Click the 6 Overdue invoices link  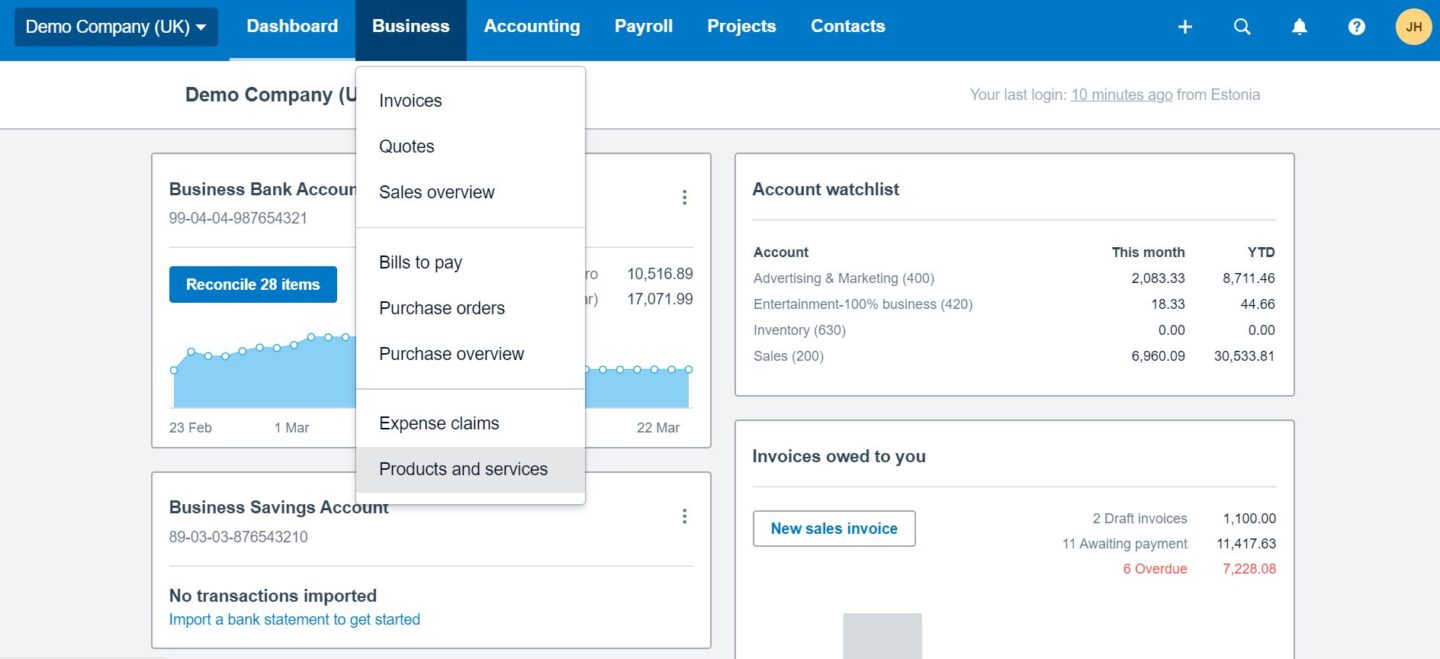(1155, 568)
